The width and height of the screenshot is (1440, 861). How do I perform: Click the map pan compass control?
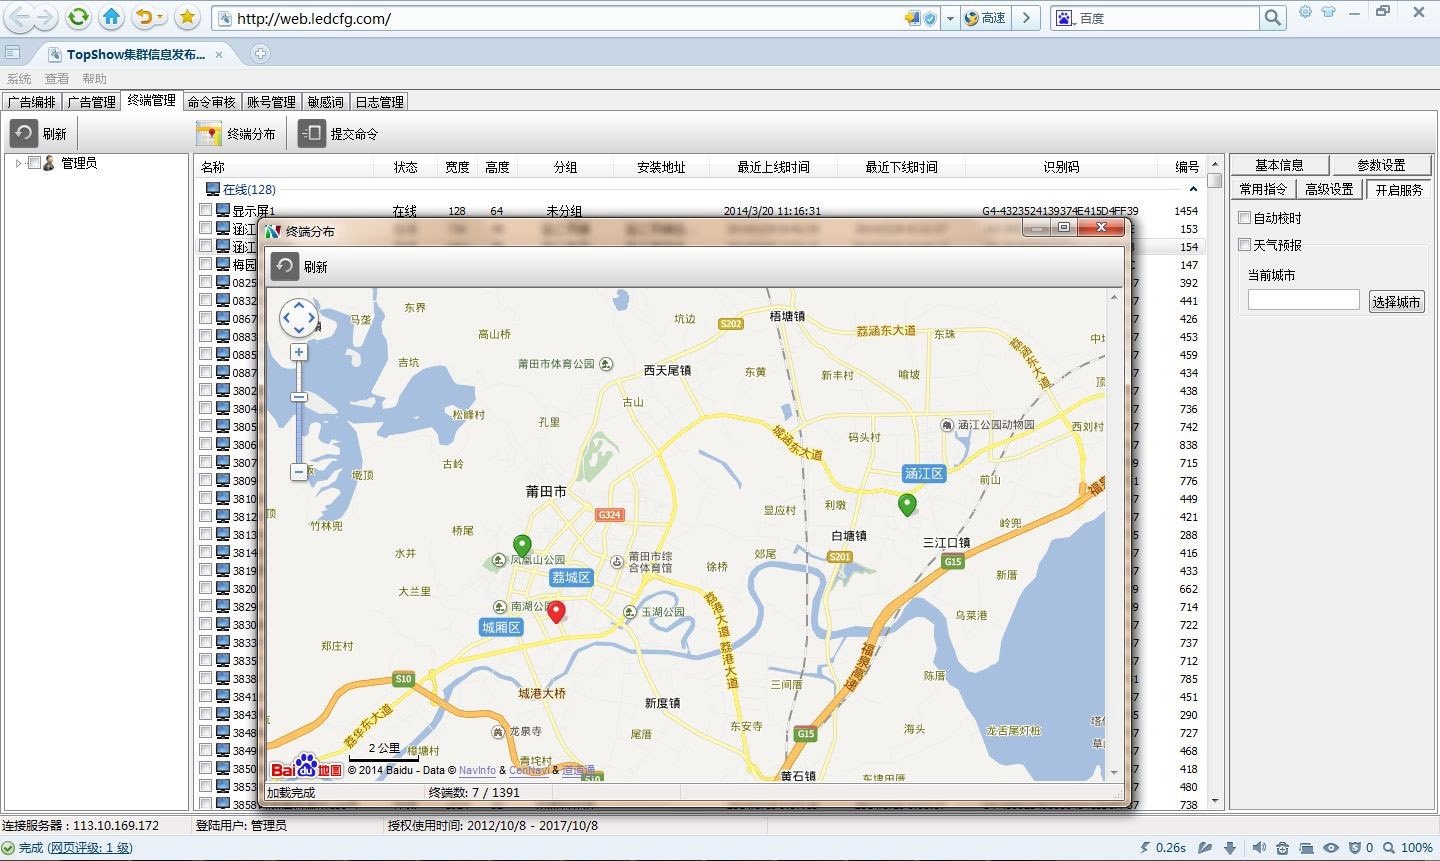pyautogui.click(x=299, y=319)
